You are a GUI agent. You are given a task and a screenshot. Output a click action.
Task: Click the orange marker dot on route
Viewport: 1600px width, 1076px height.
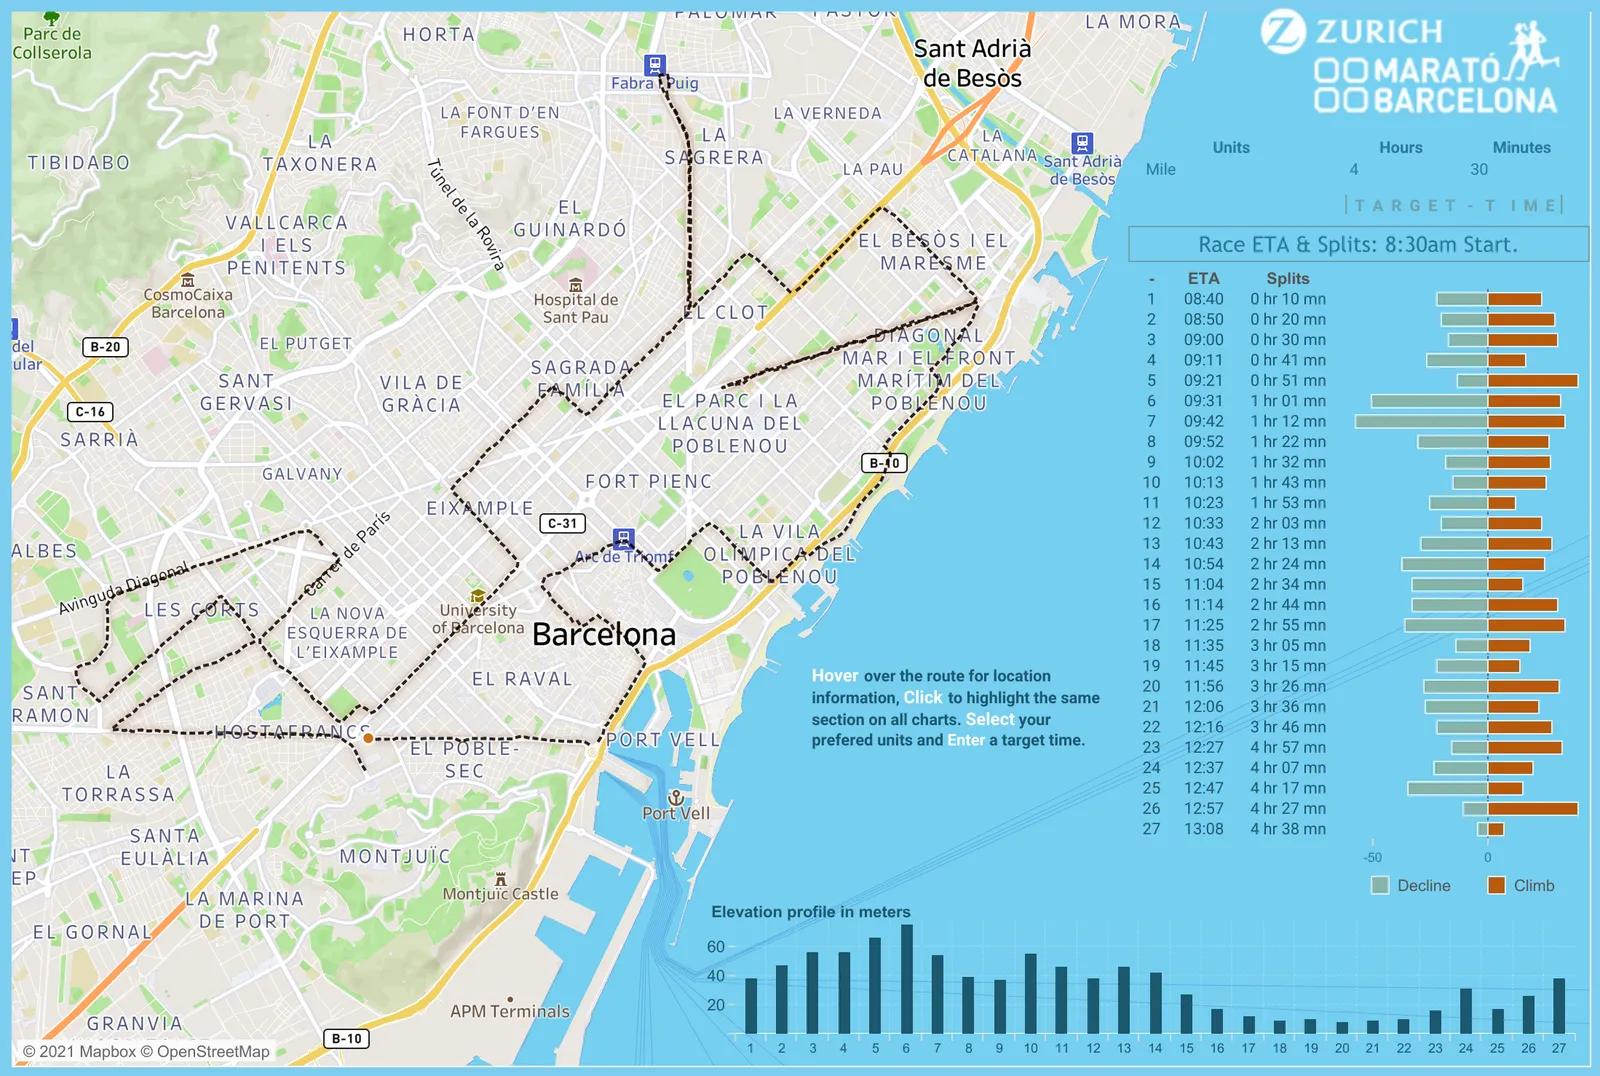coord(368,738)
